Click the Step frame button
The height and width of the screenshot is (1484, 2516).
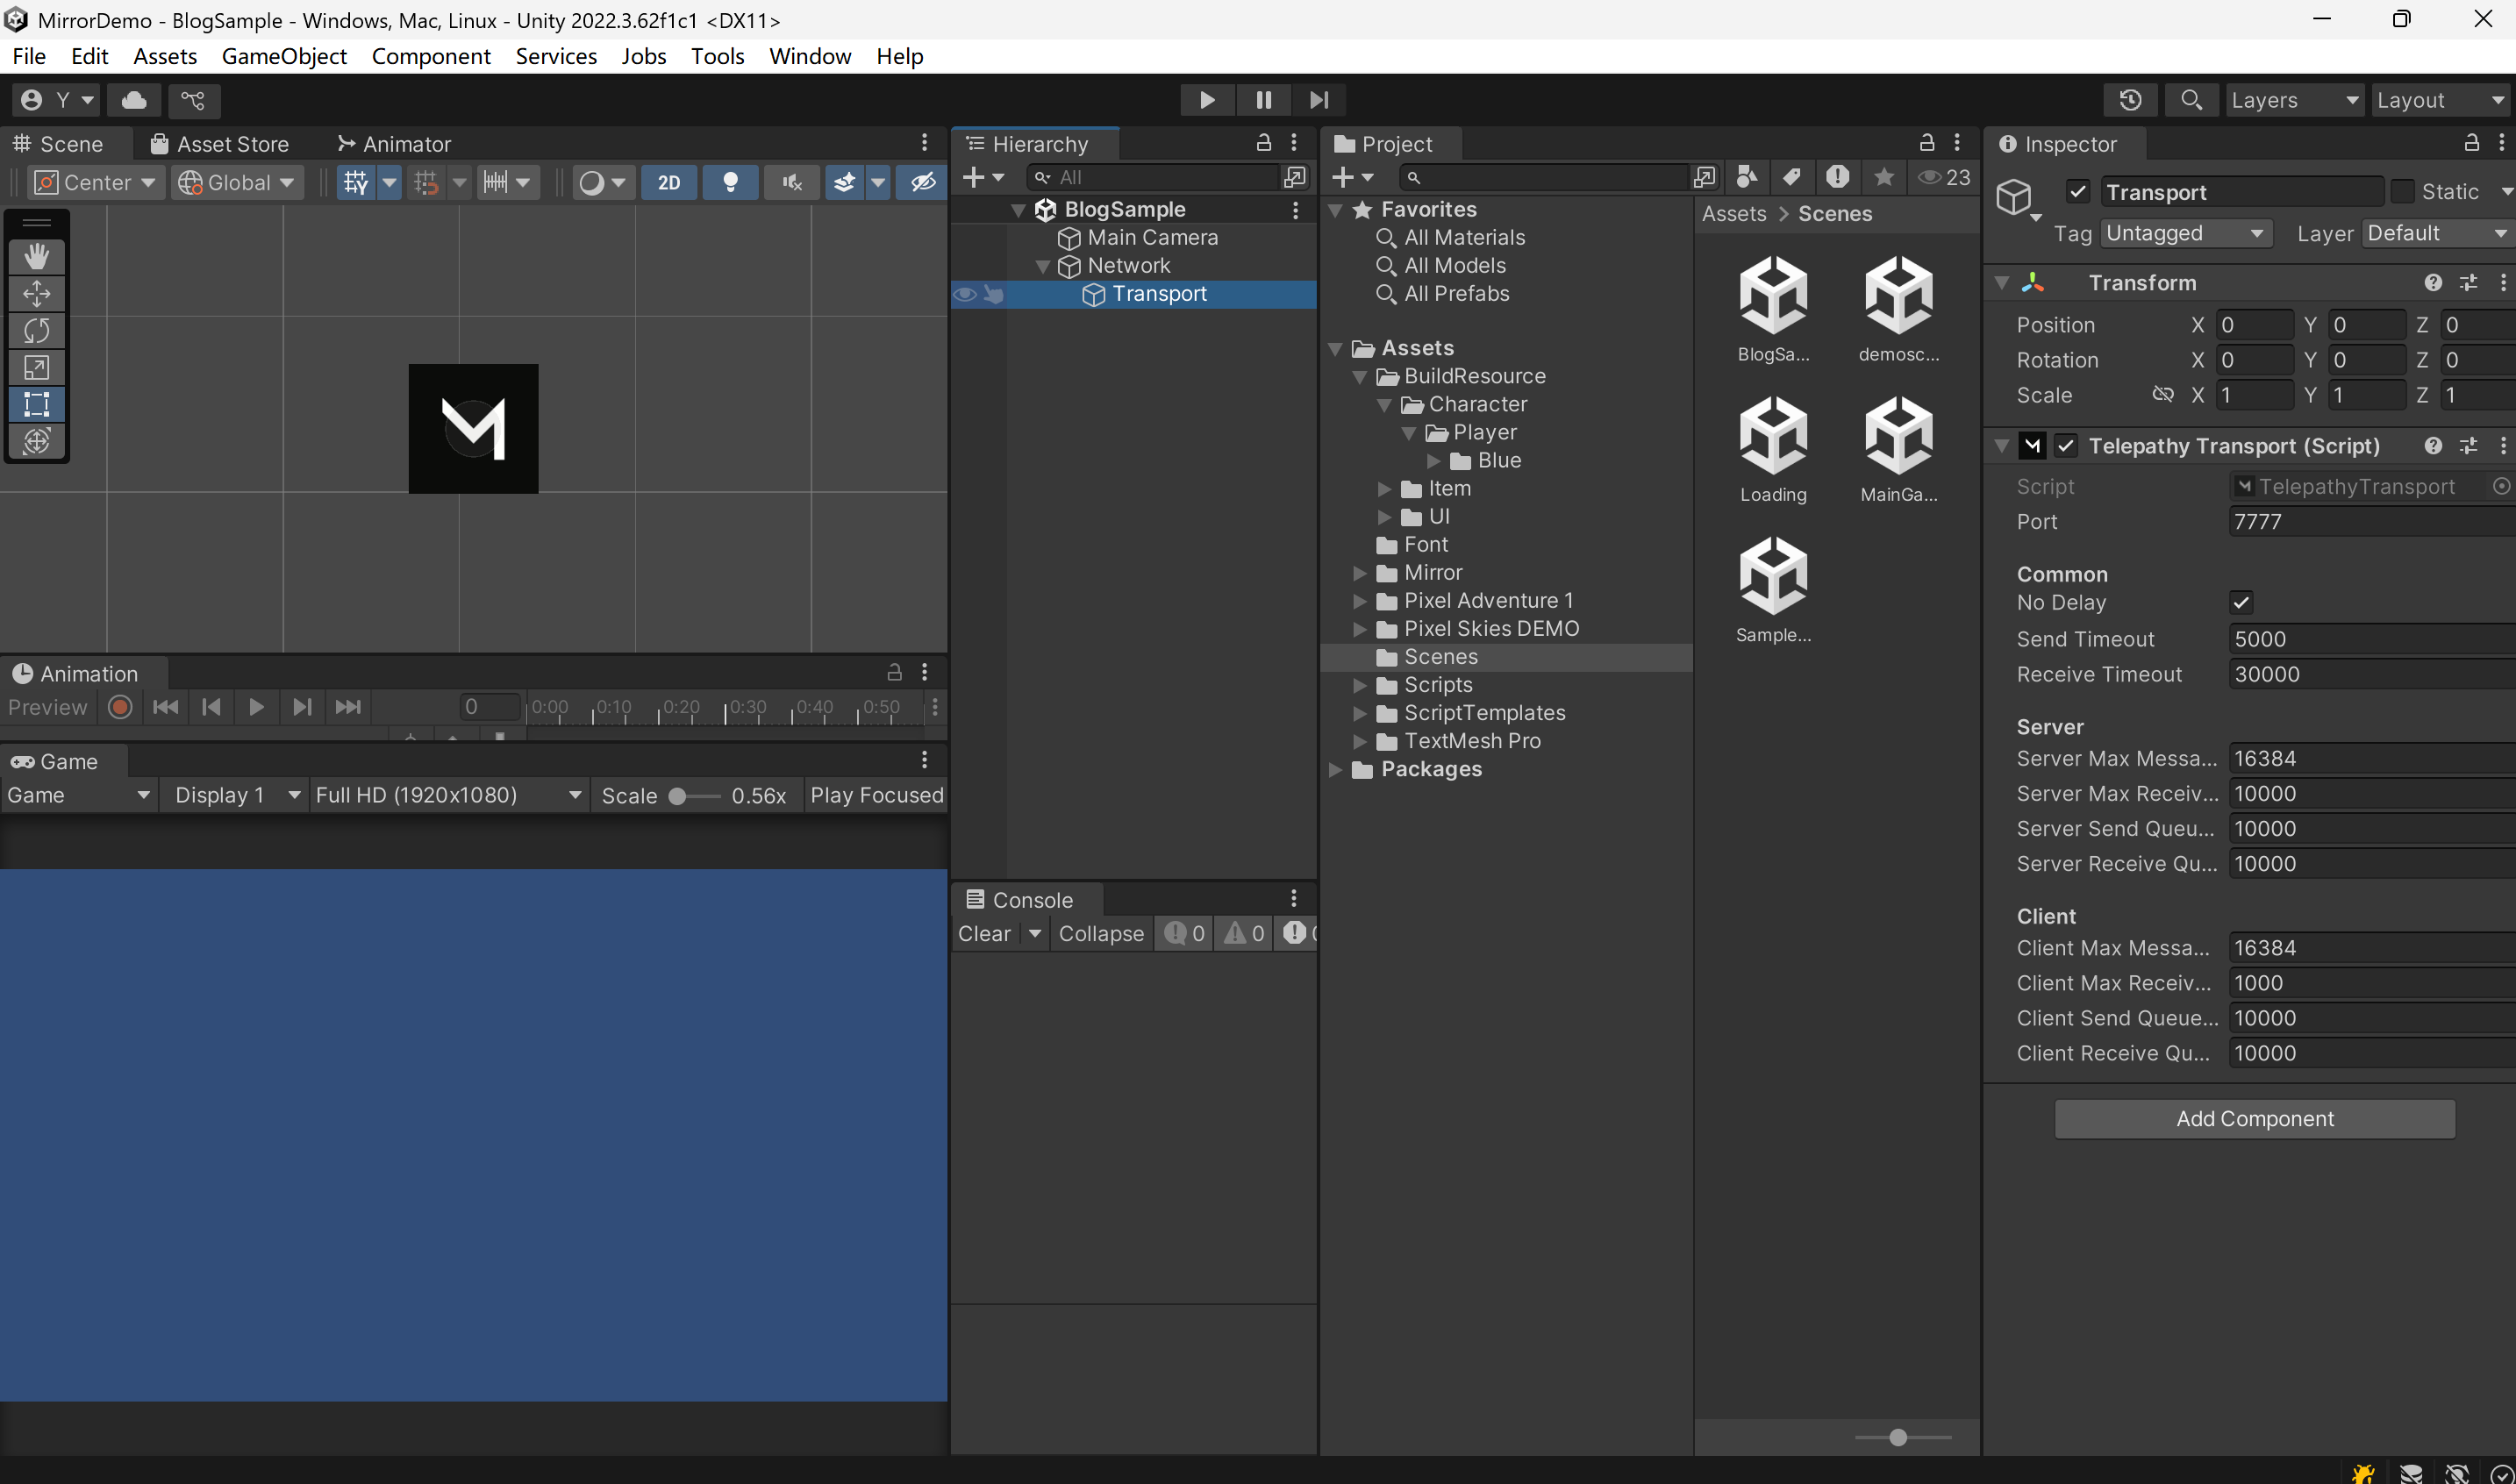(x=1319, y=100)
